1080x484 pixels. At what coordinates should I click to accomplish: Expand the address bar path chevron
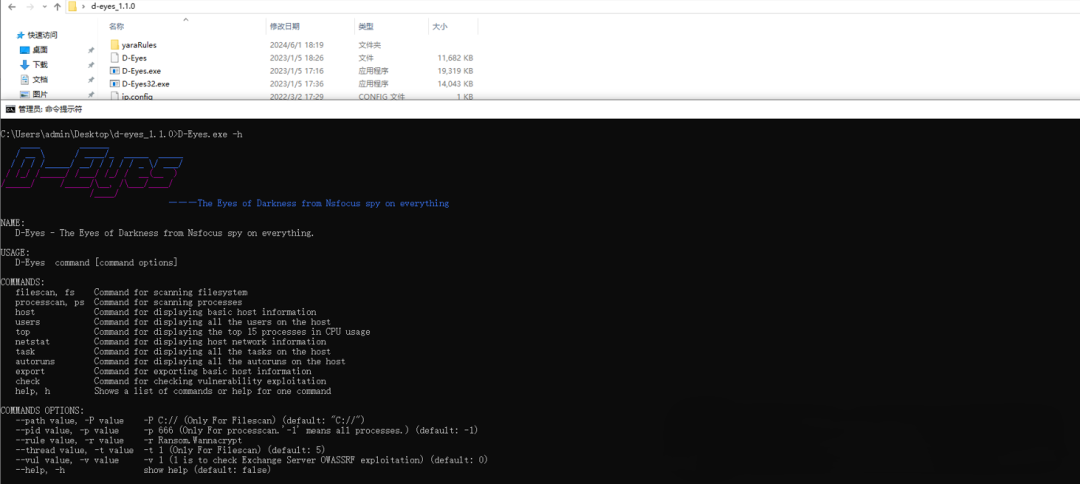[85, 6]
